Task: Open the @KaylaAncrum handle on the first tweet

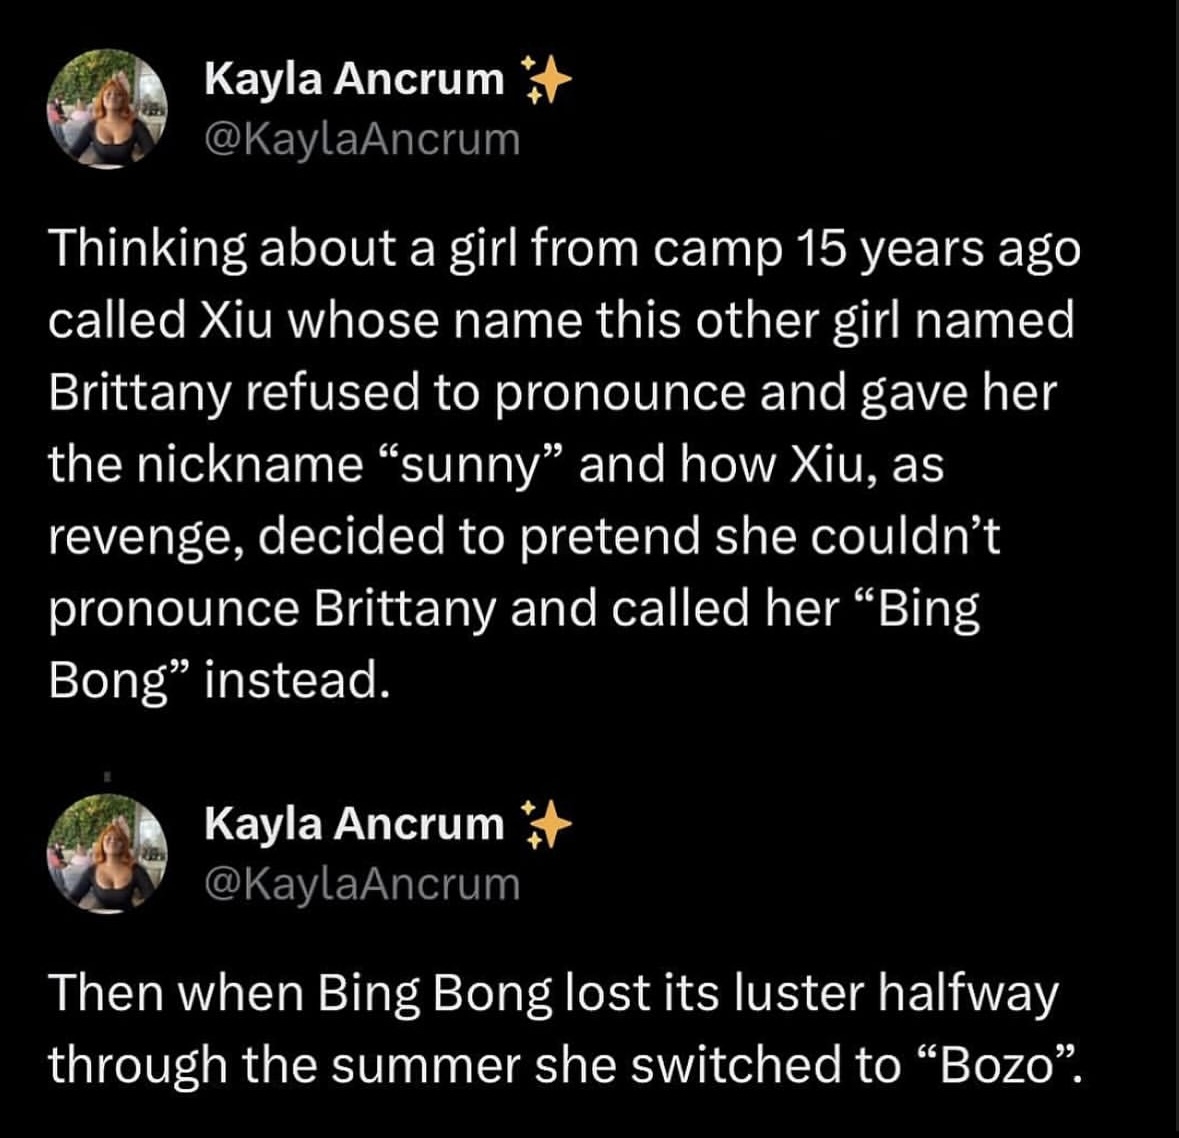Action: click(362, 140)
